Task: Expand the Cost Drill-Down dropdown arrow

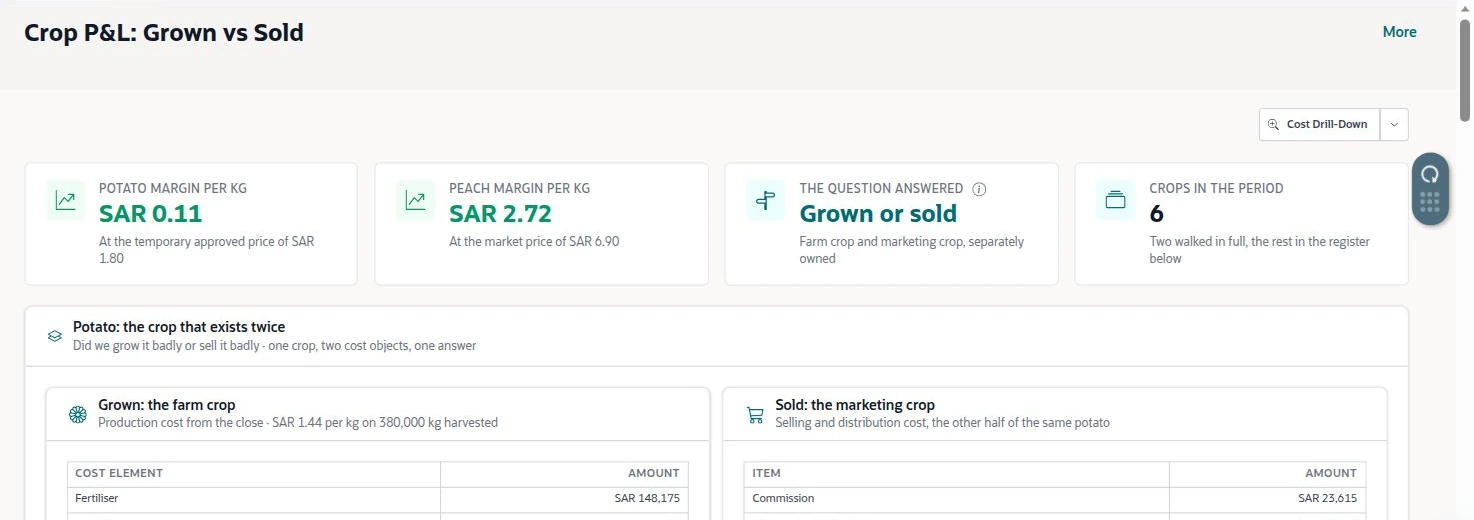Action: pos(1394,124)
